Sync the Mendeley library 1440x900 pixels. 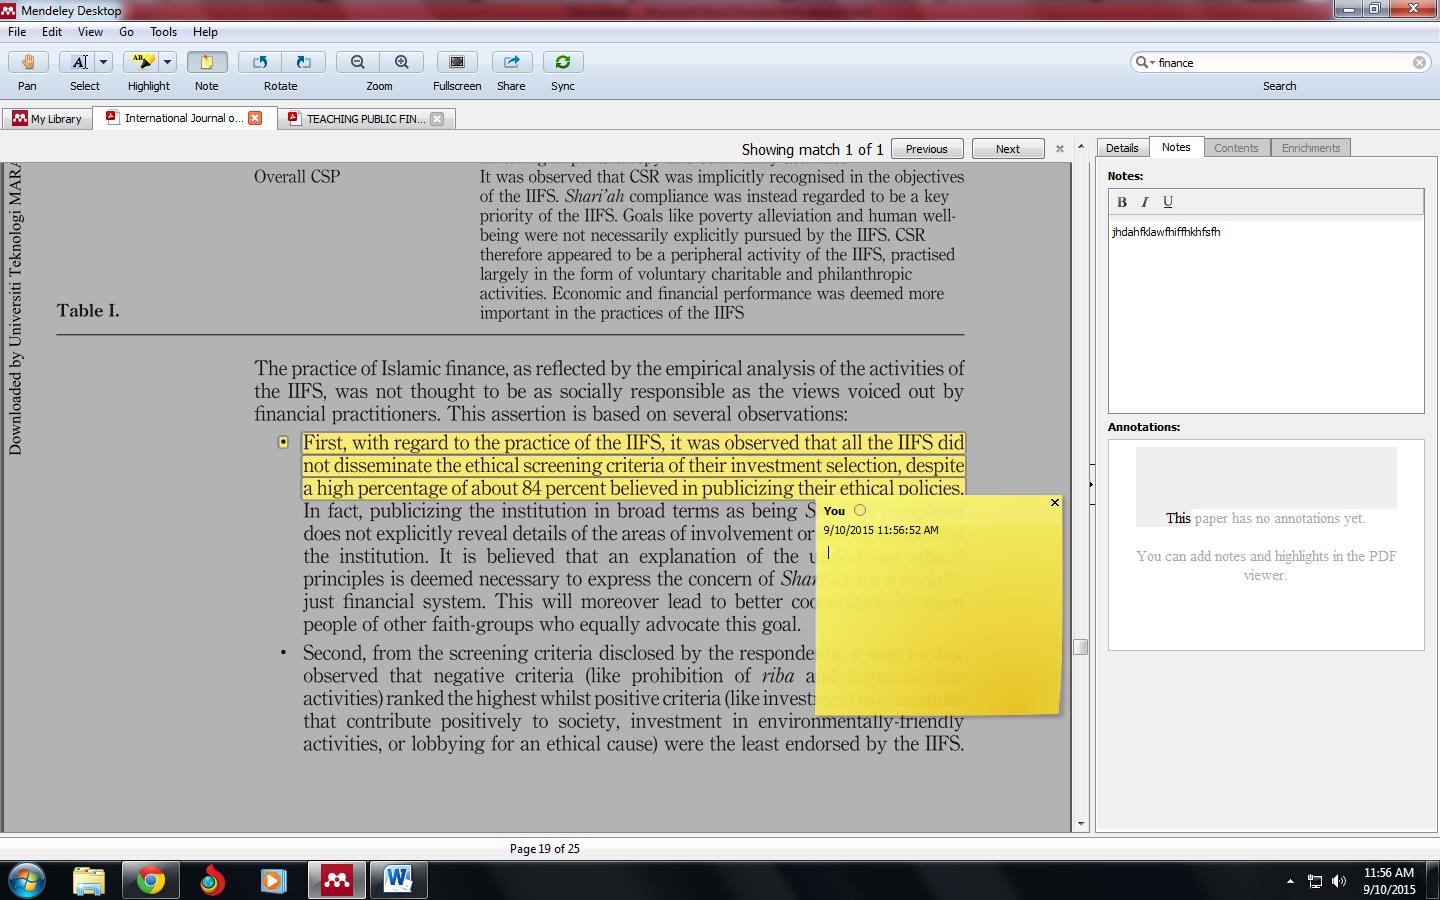click(562, 61)
